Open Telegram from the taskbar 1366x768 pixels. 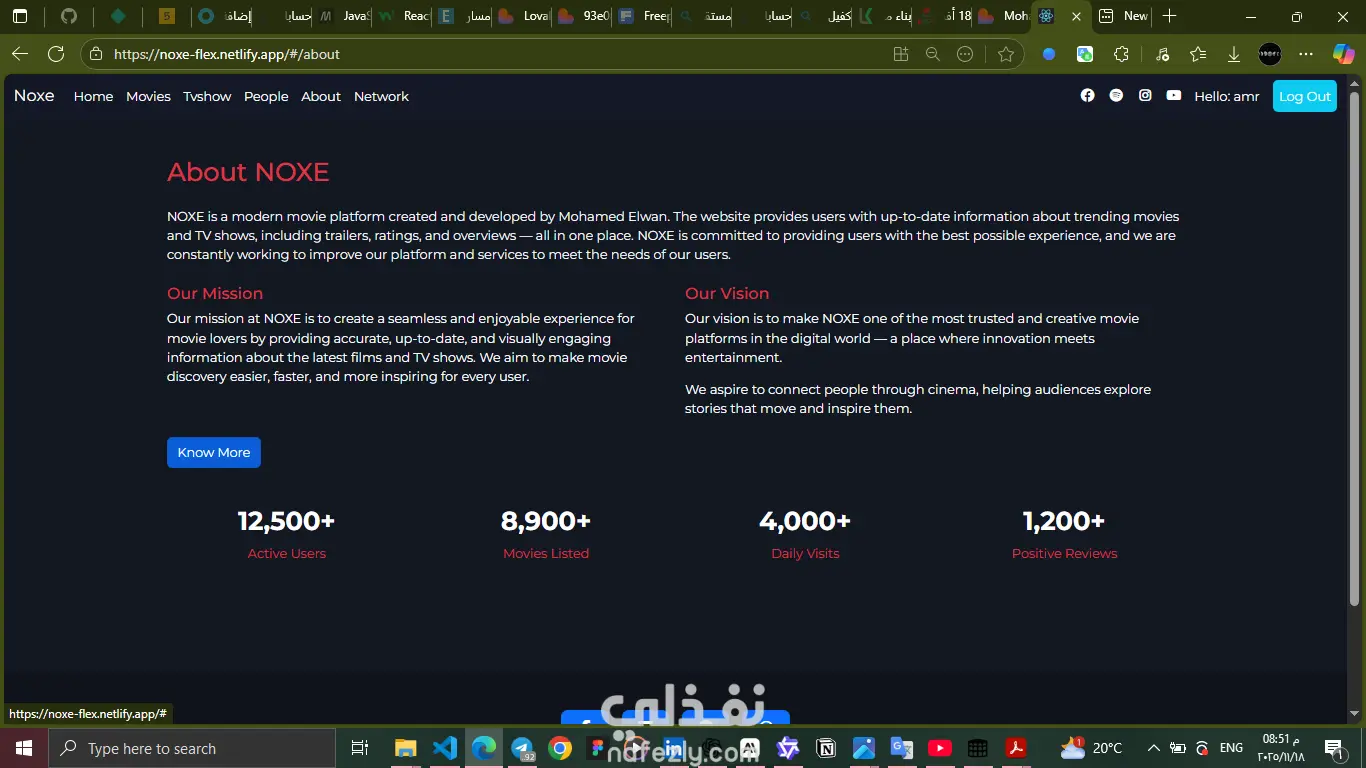tap(522, 748)
